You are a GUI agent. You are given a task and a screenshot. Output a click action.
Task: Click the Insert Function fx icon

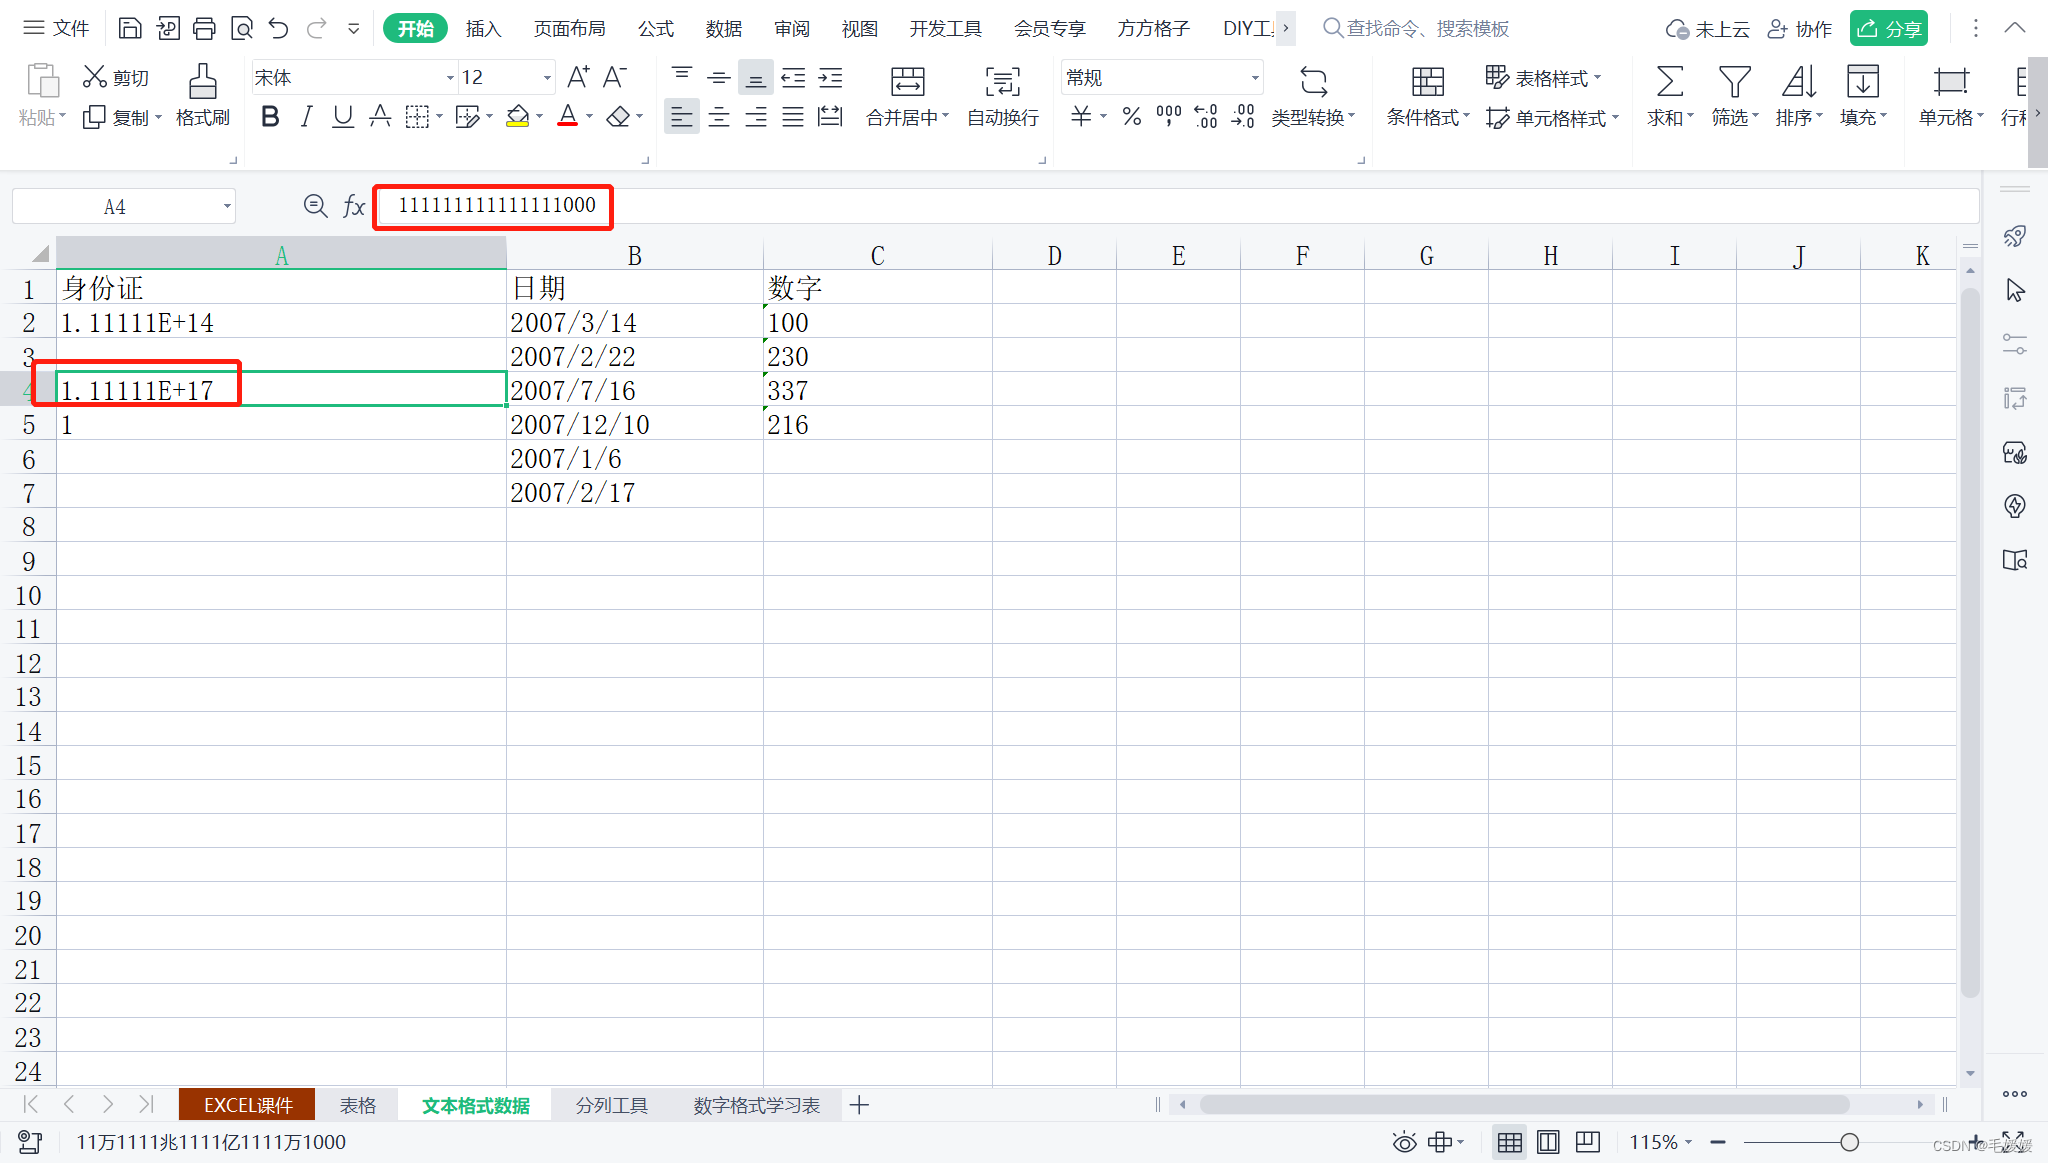point(354,206)
